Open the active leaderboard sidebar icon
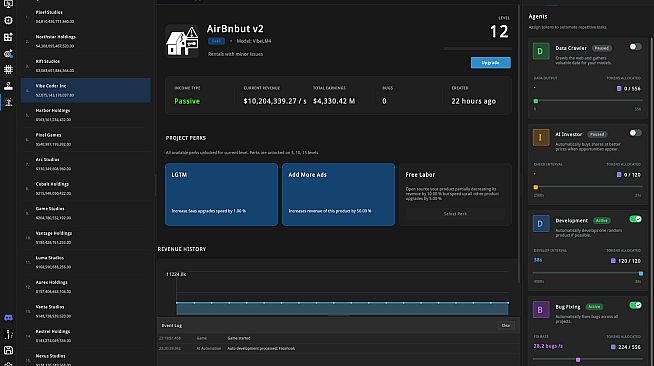This screenshot has width=654, height=366. [x=8, y=103]
